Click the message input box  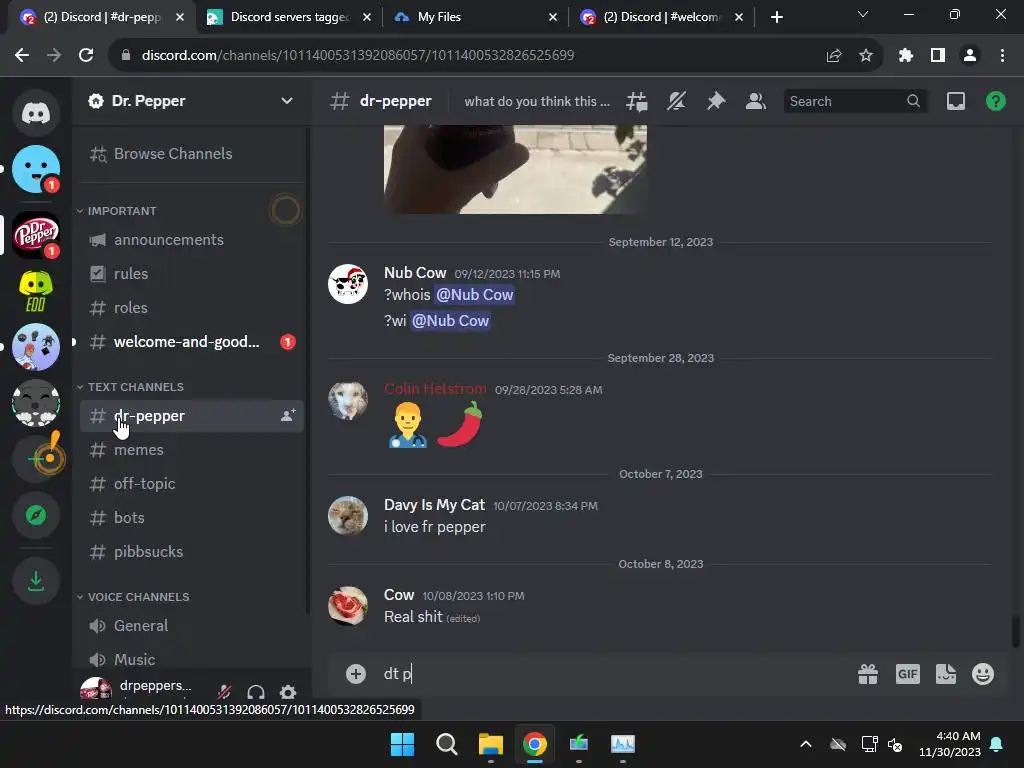(614, 673)
